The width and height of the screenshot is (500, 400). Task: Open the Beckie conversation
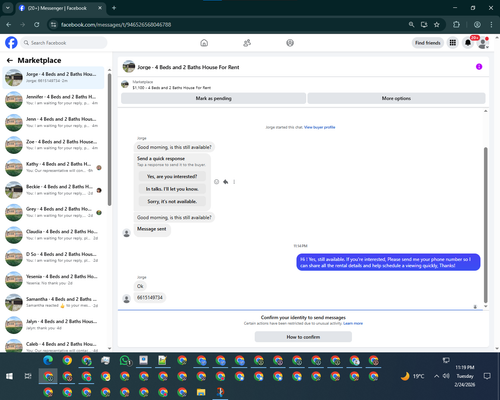pyautogui.click(x=53, y=190)
